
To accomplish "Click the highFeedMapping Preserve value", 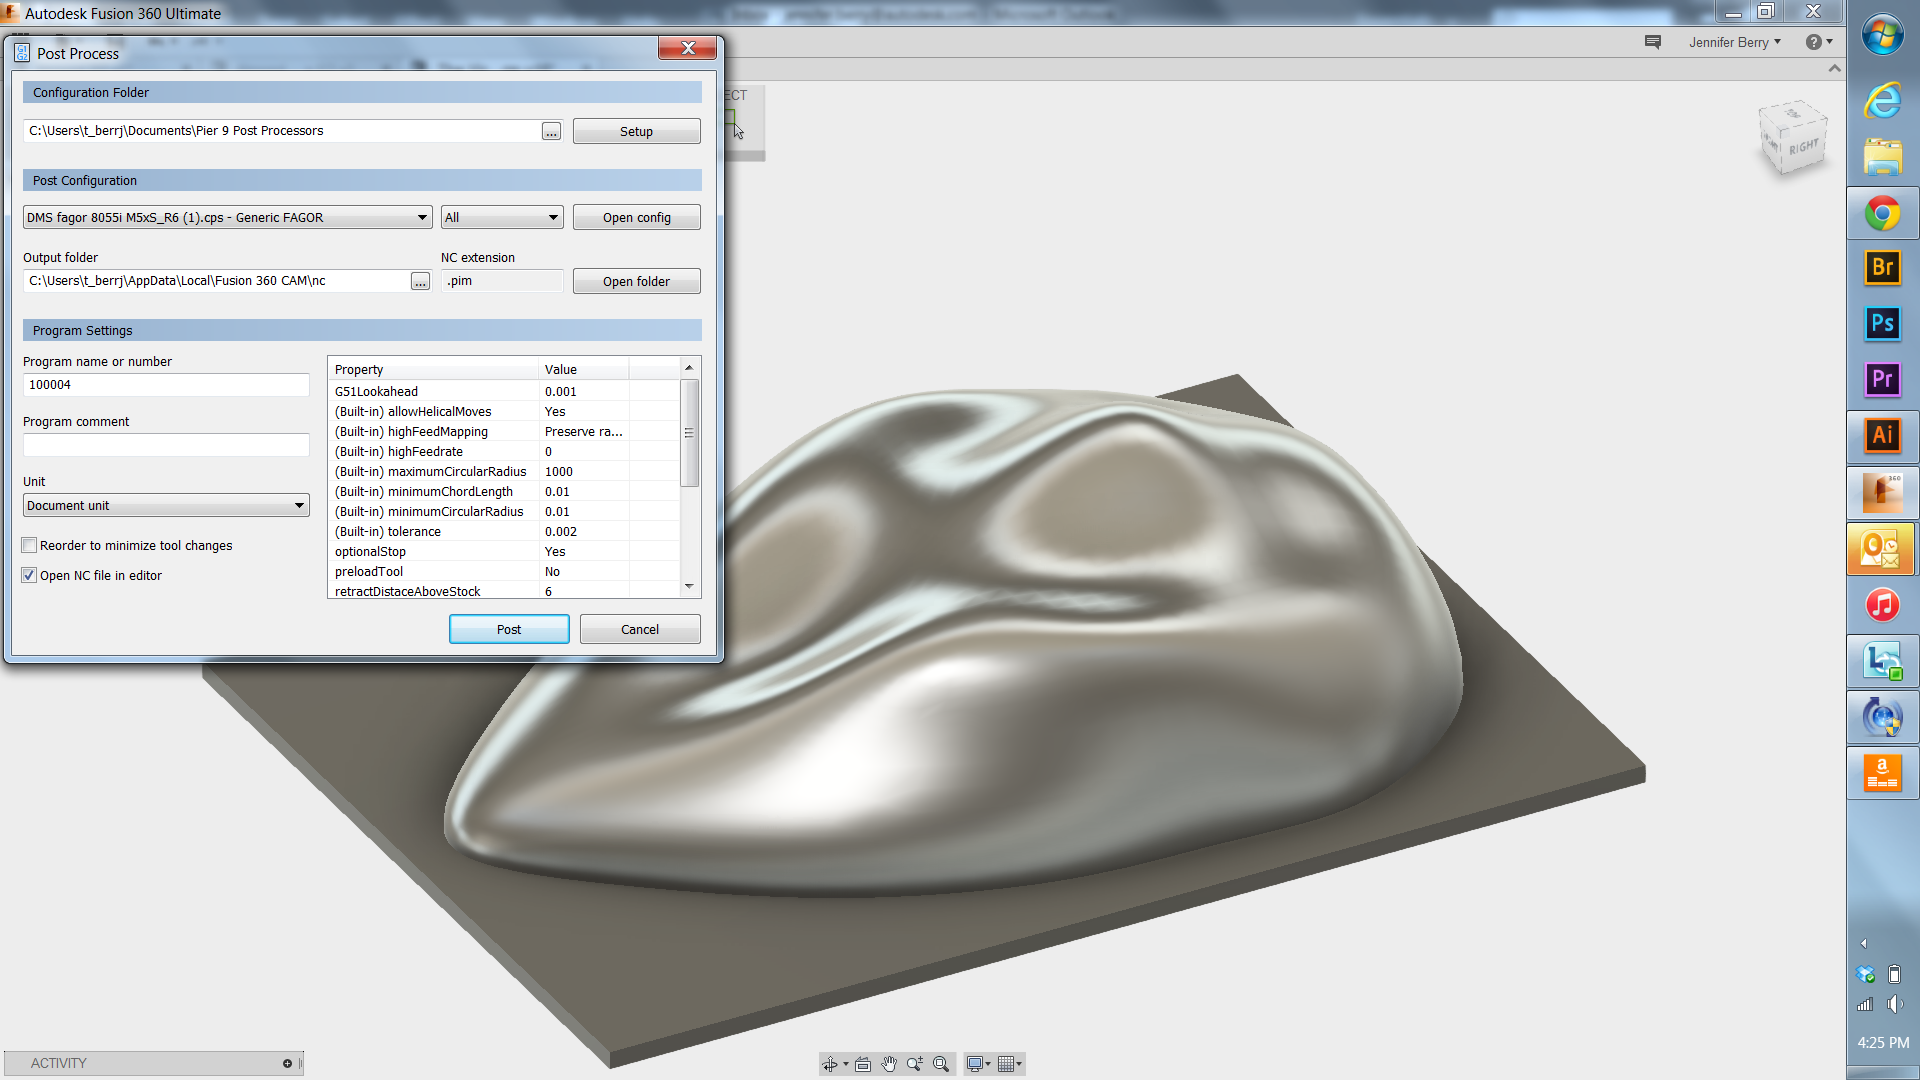I will point(584,432).
